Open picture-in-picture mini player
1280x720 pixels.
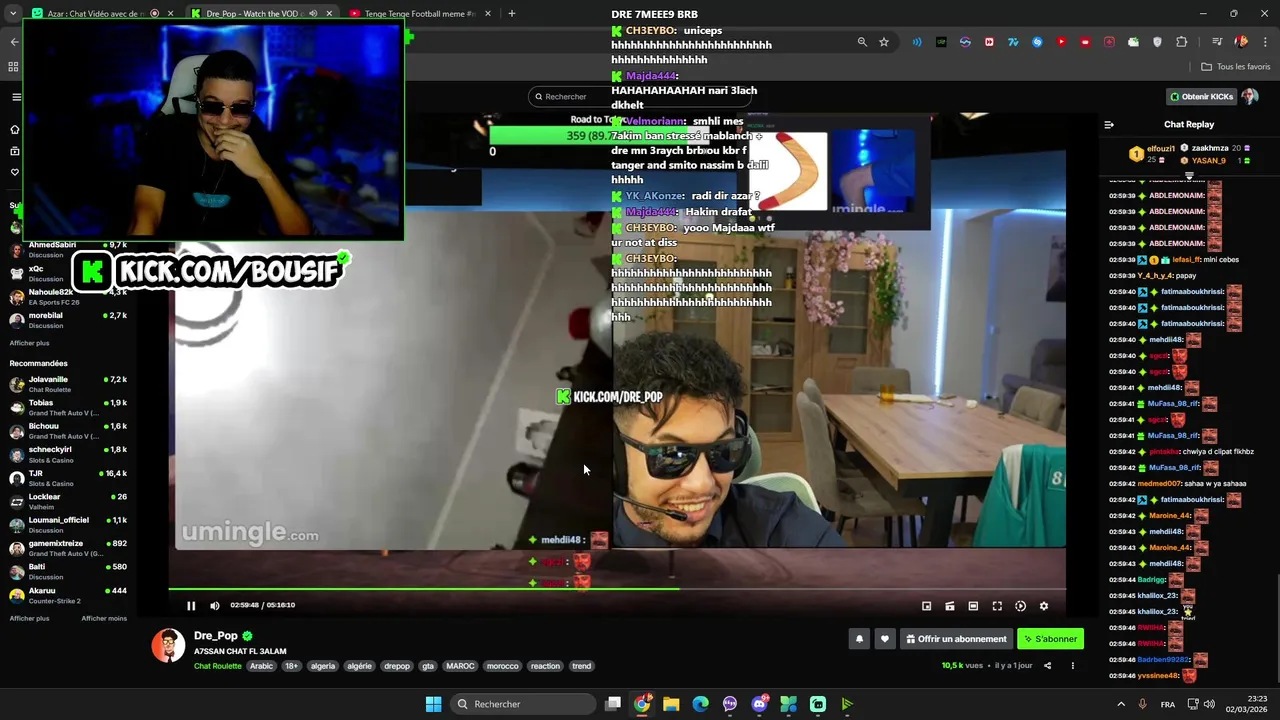pyautogui.click(x=927, y=606)
